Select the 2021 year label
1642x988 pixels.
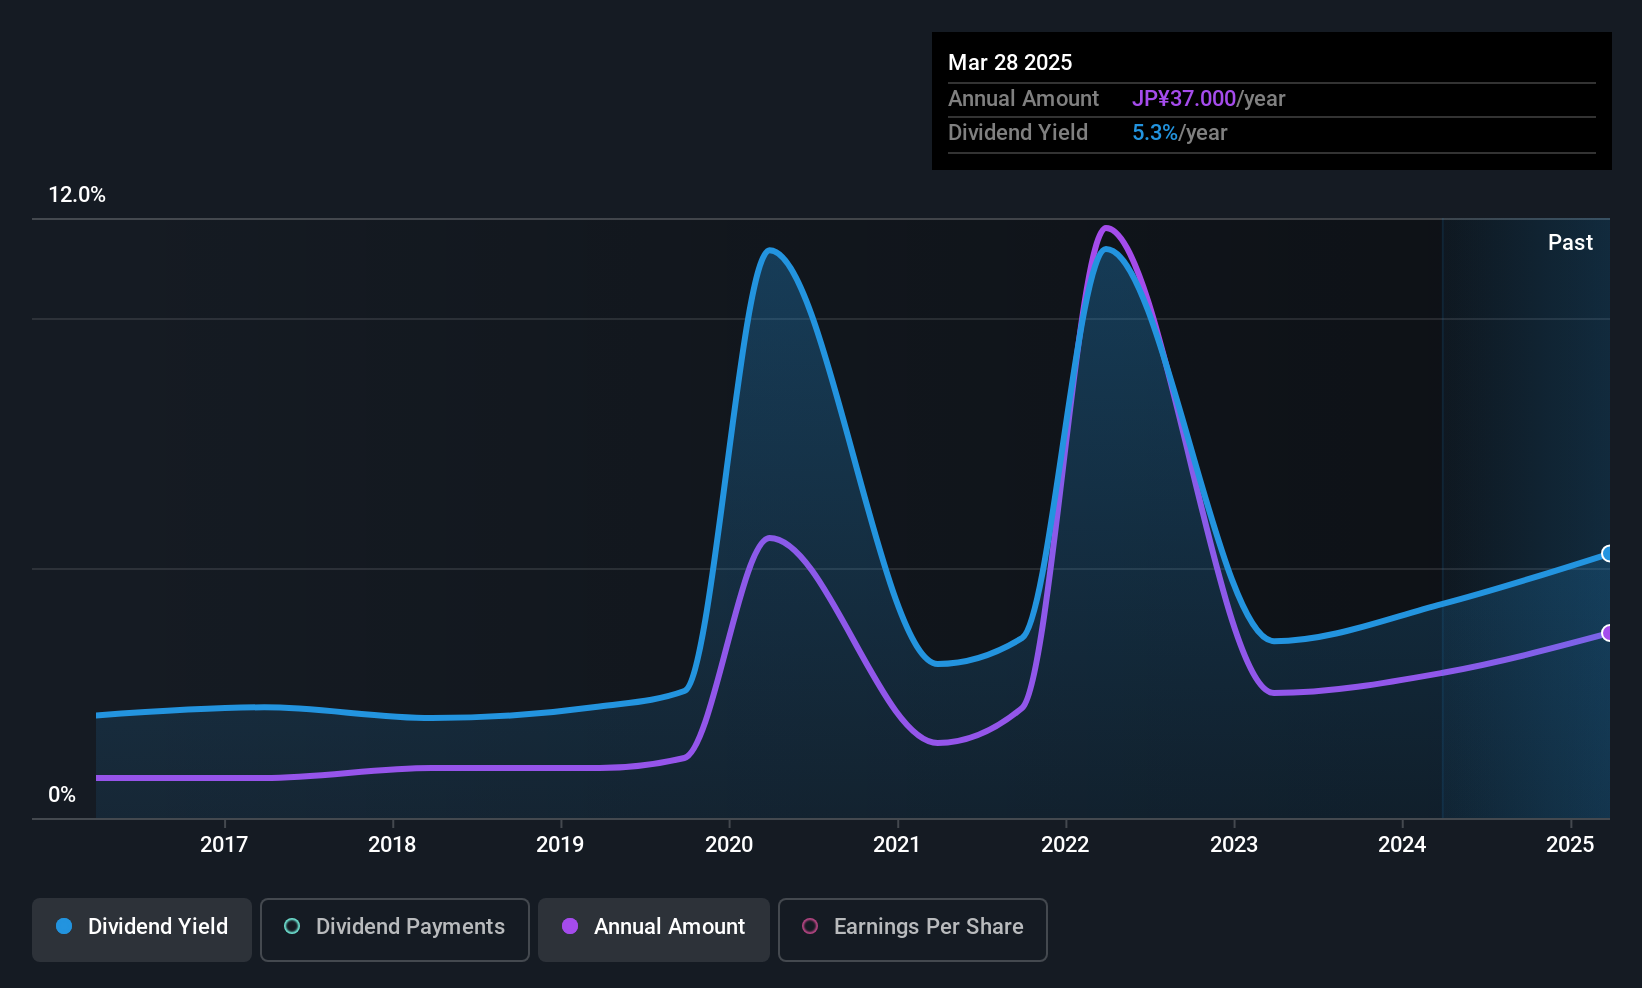click(897, 844)
